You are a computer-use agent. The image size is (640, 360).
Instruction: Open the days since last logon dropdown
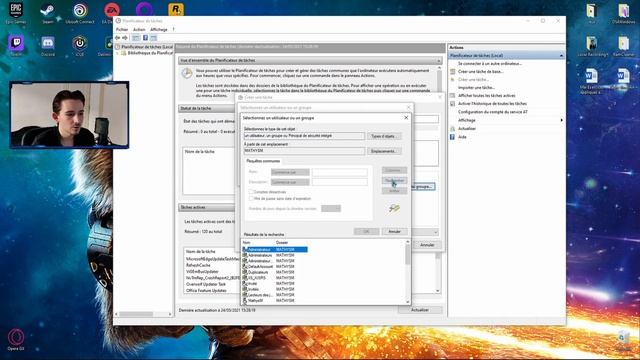click(x=331, y=209)
